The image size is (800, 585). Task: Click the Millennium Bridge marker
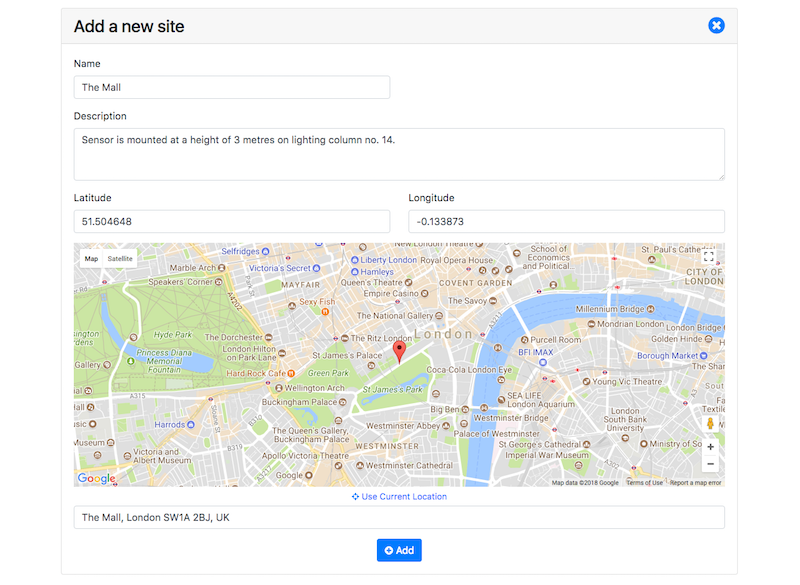[650, 309]
